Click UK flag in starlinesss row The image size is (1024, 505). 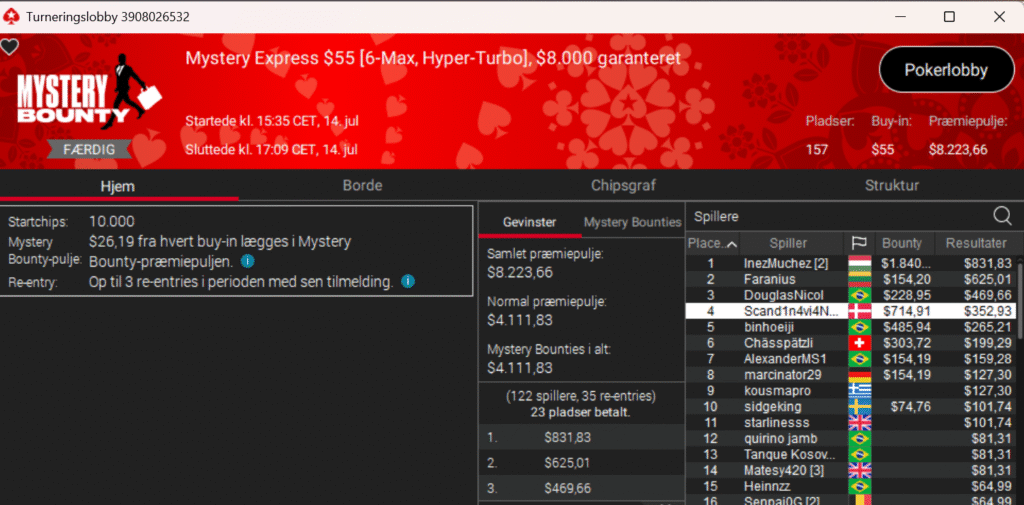point(859,423)
